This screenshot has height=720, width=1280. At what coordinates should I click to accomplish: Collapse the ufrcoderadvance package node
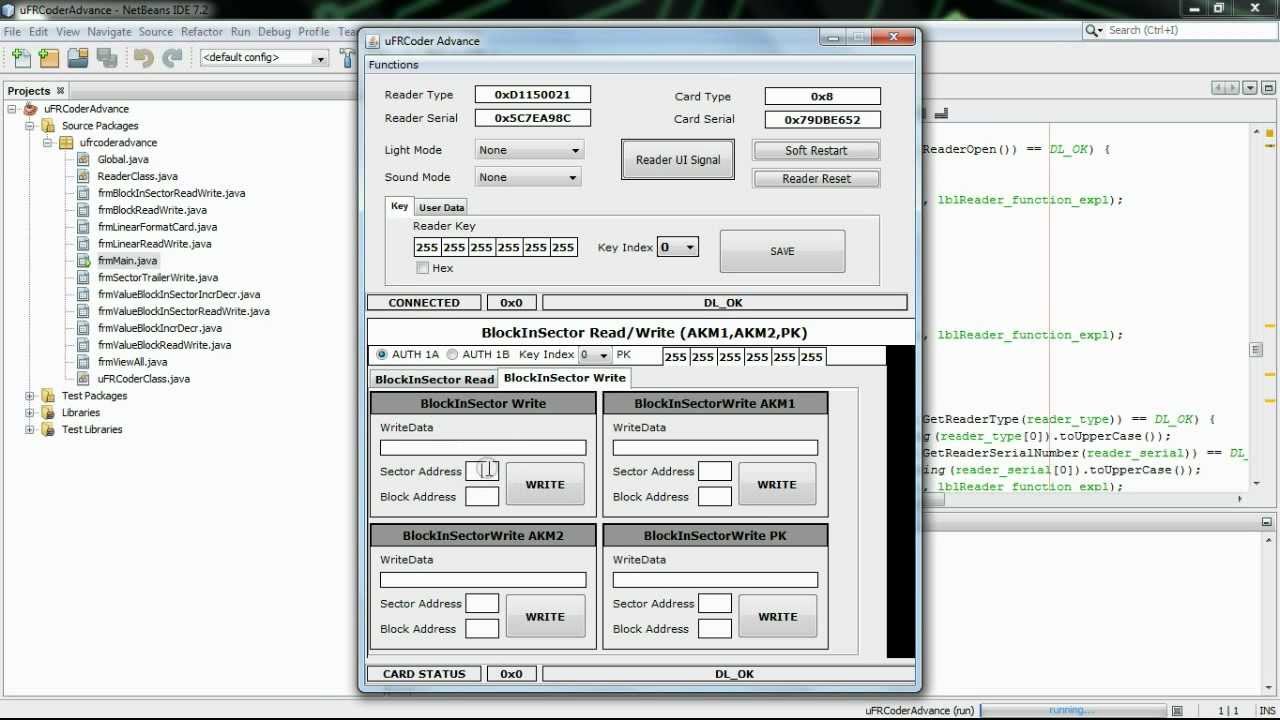click(x=47, y=143)
